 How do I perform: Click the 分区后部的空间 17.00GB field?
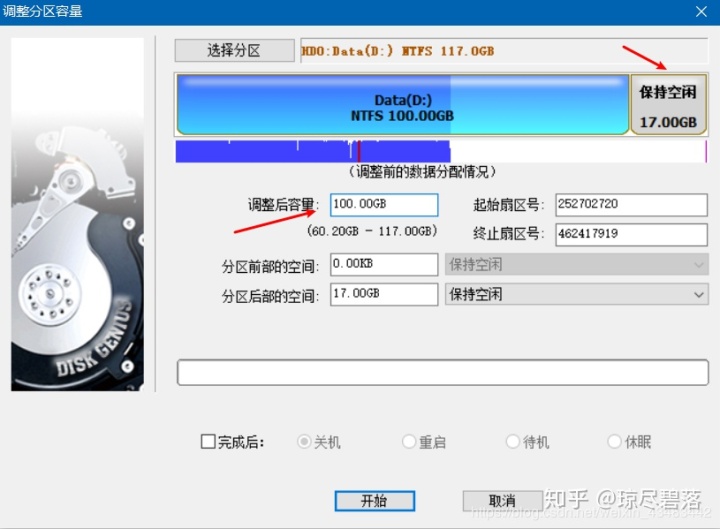coord(384,294)
